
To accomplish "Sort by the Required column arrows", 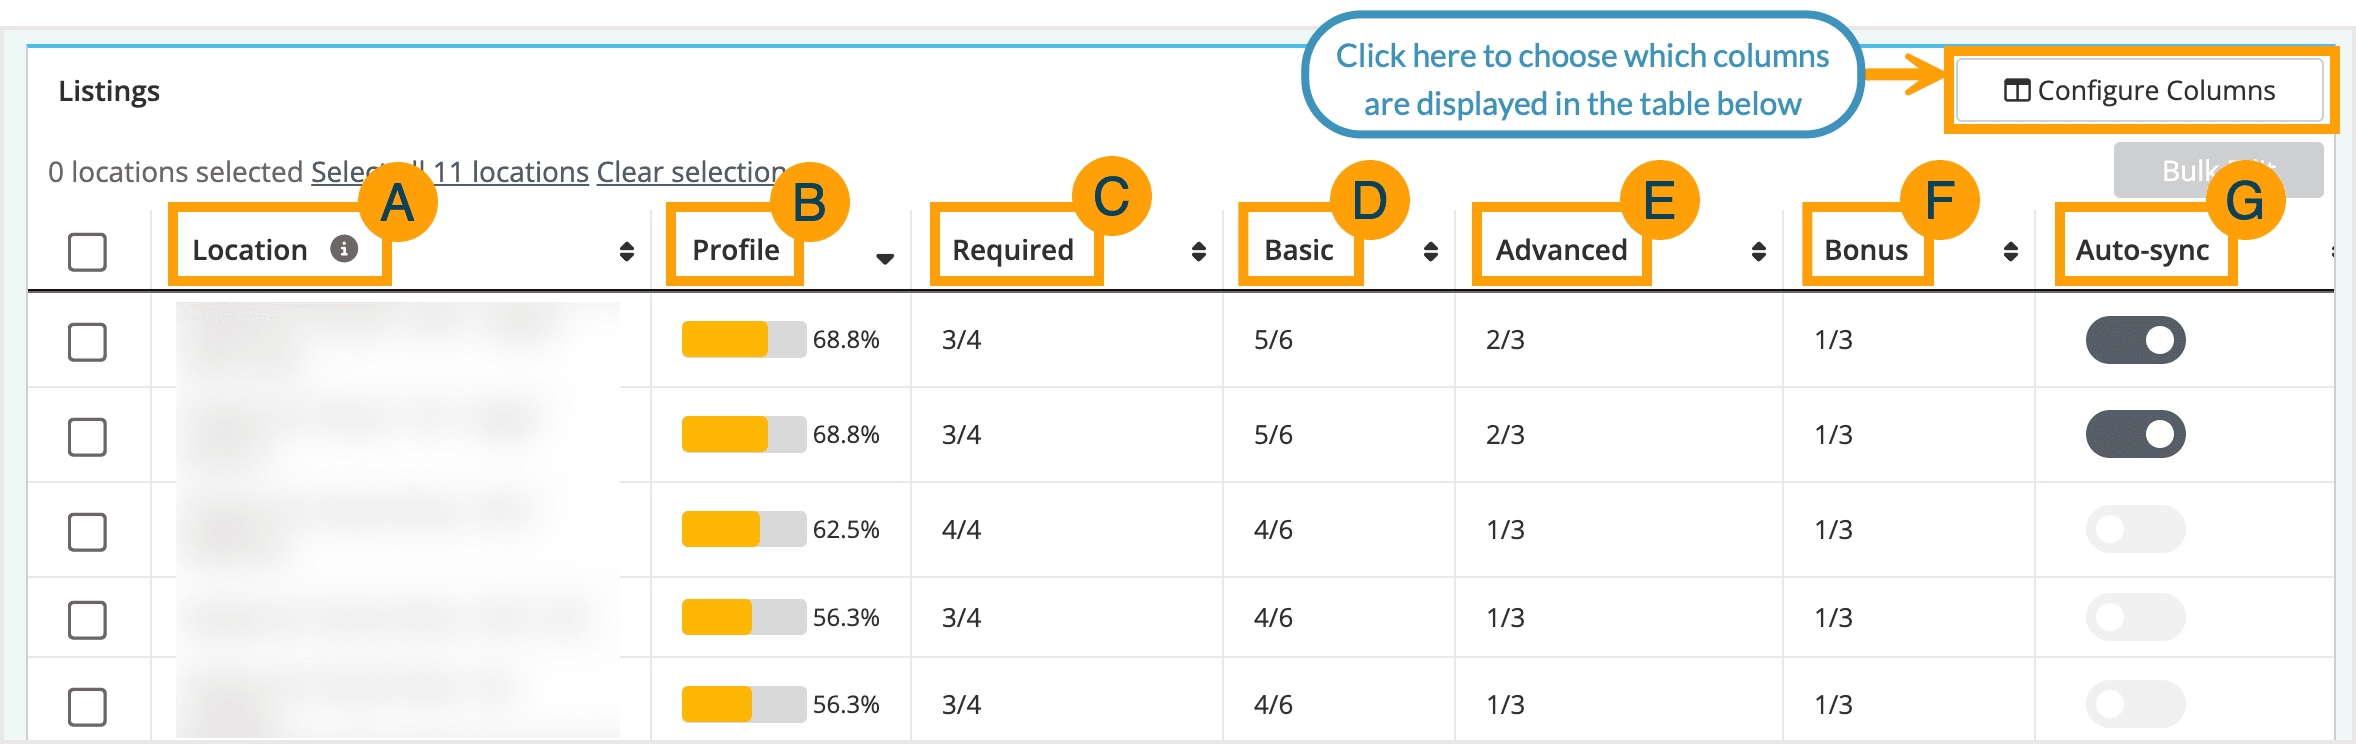I will 1198,251.
